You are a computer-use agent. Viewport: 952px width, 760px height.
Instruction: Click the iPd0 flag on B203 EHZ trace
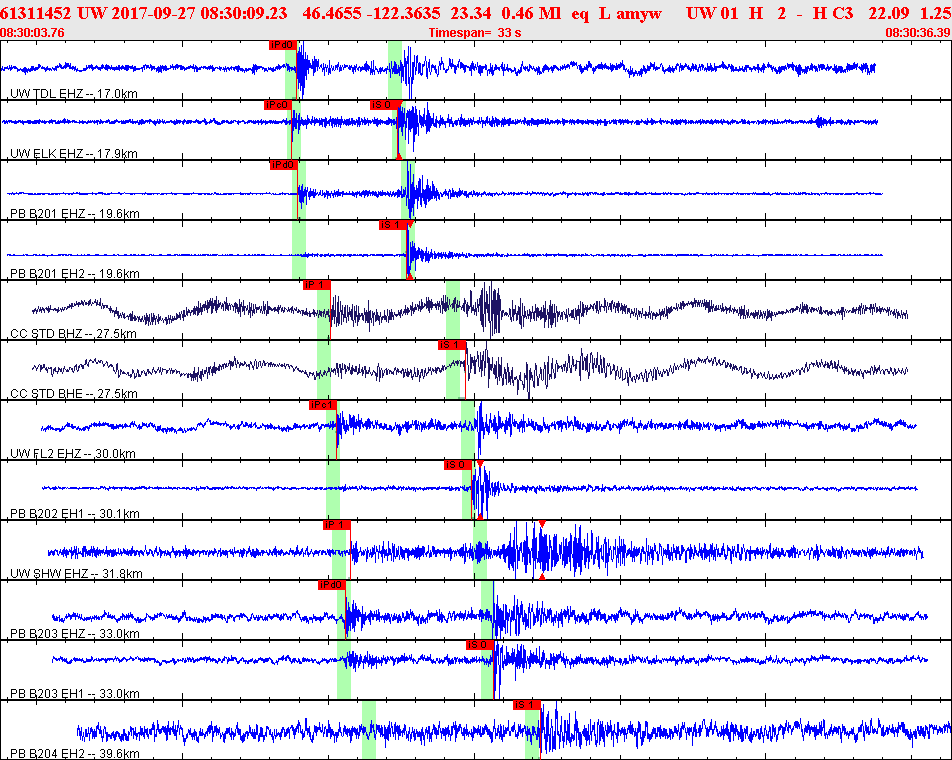point(332,585)
